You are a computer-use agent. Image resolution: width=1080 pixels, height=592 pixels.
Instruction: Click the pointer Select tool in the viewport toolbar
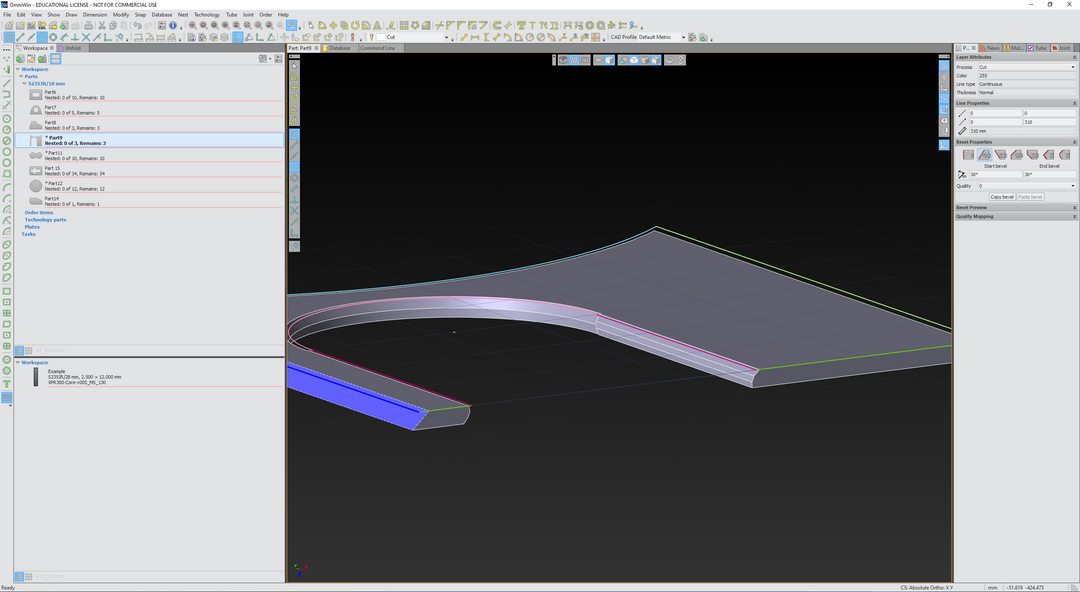295,65
